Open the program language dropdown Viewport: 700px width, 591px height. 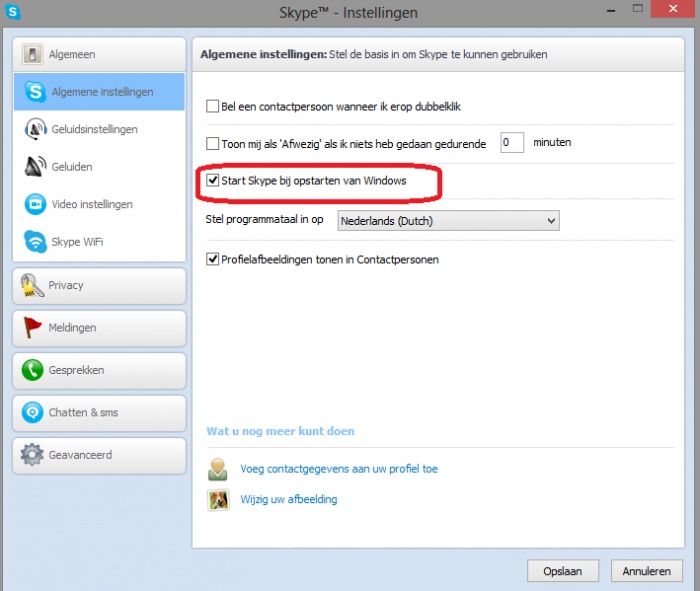pos(448,221)
